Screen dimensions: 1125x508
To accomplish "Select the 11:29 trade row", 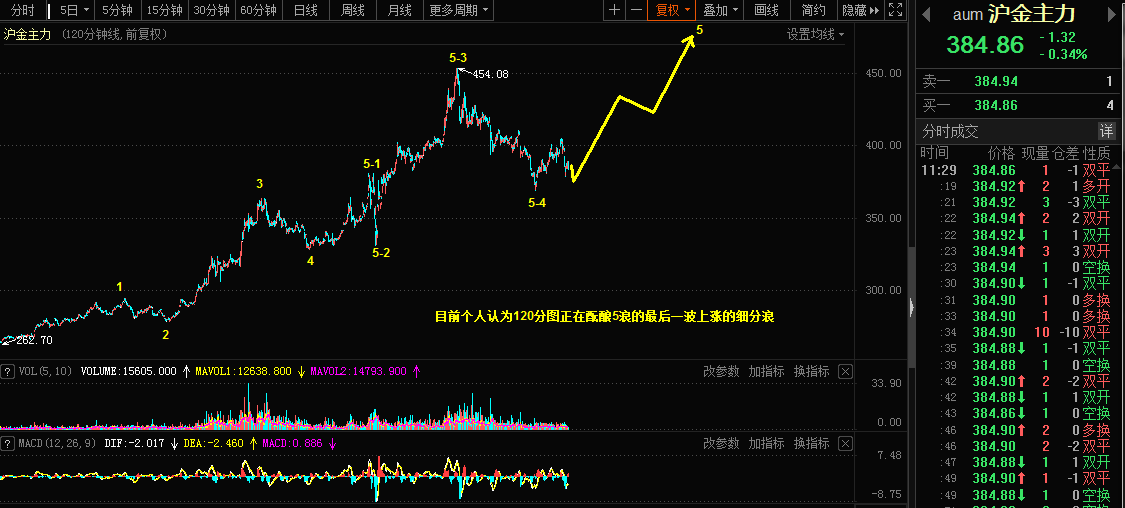I will coord(1017,170).
